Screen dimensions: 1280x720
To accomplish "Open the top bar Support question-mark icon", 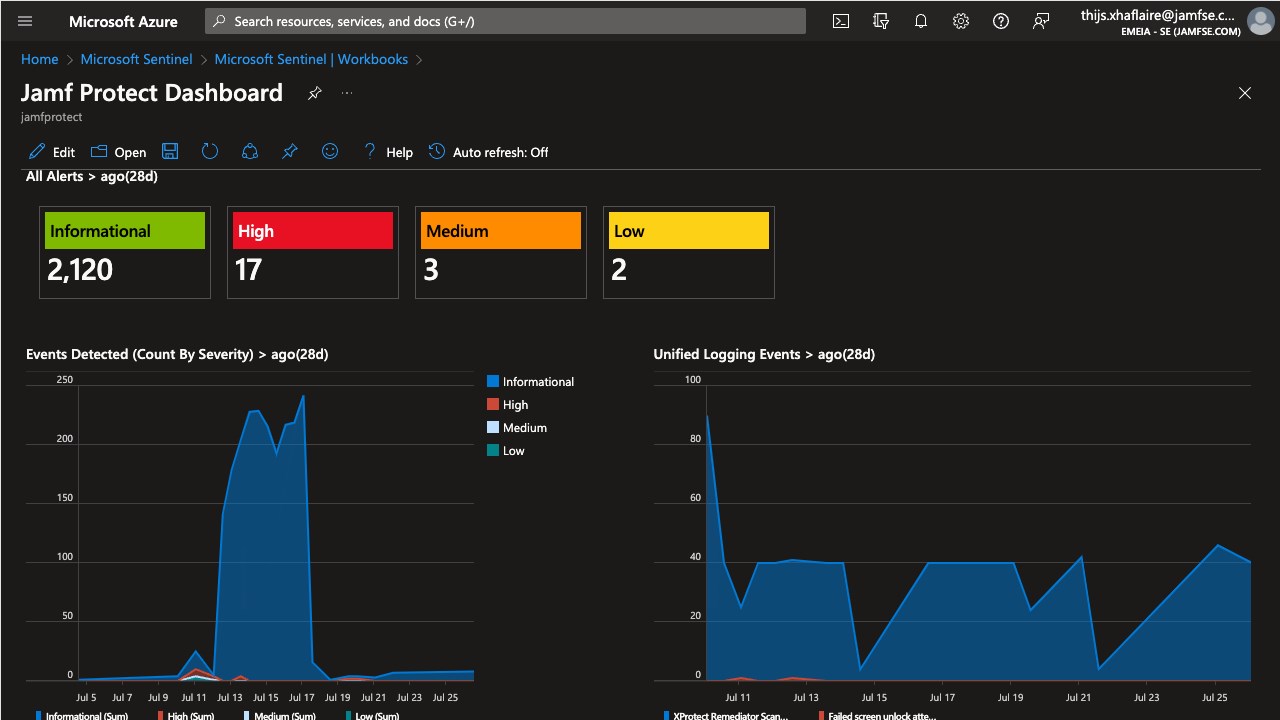I will click(1001, 21).
